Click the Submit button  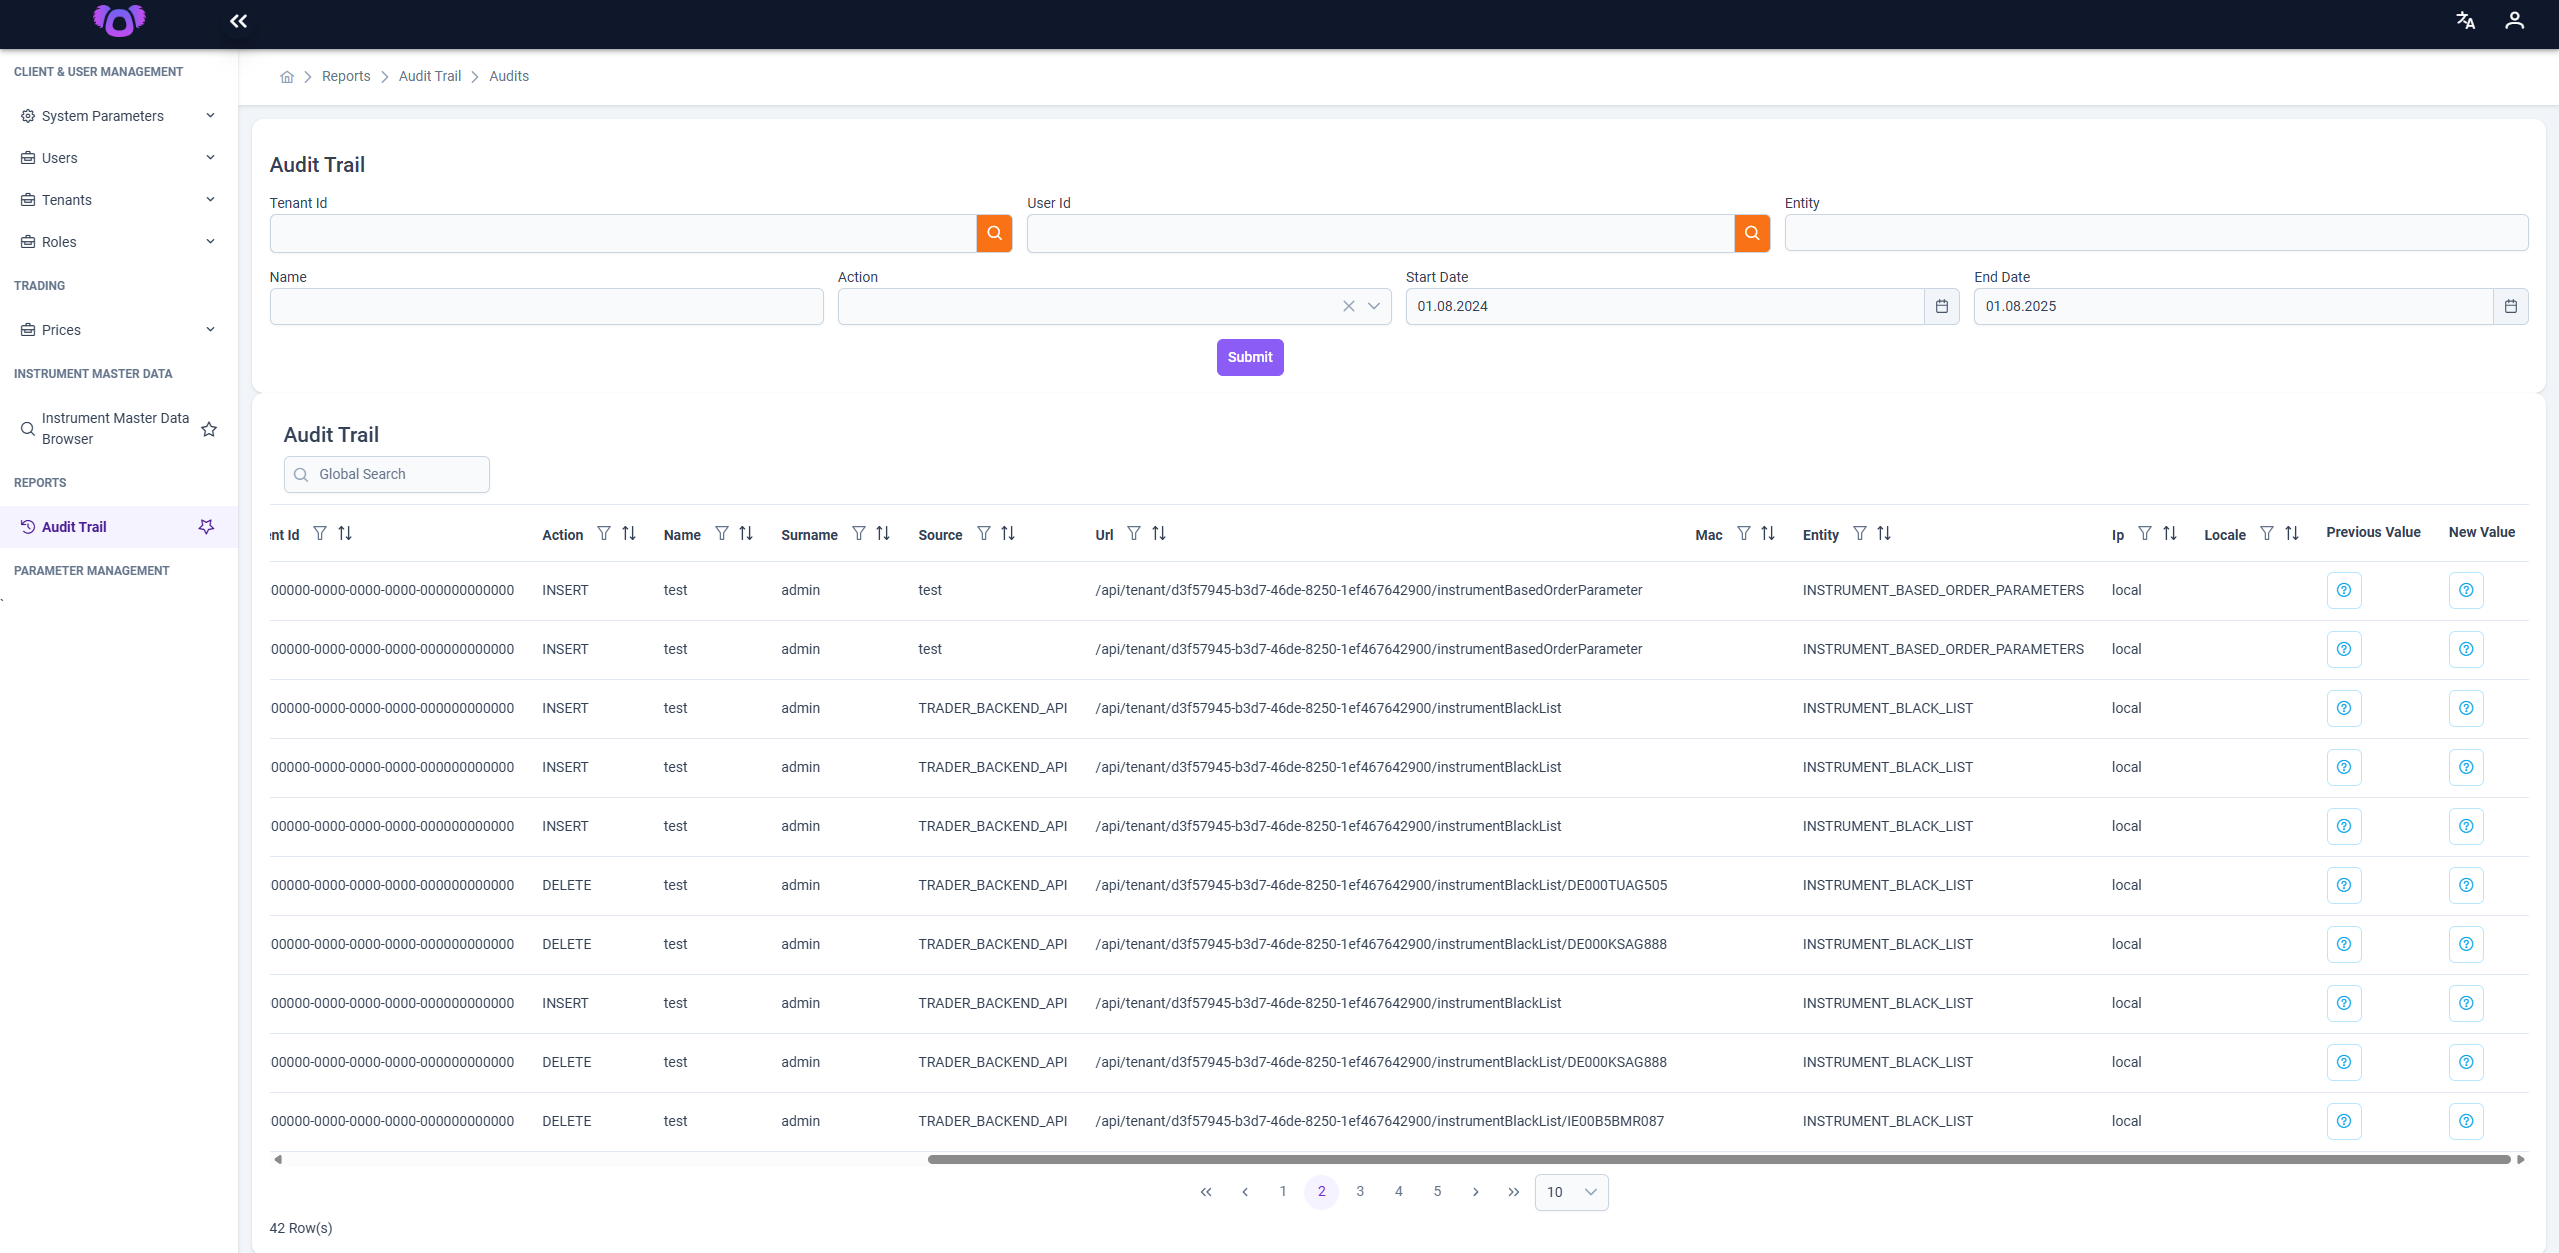pyautogui.click(x=1250, y=358)
